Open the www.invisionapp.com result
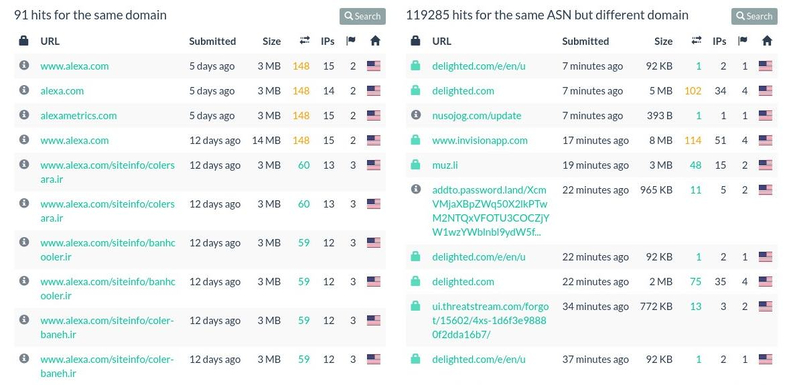The image size is (789, 385). click(480, 140)
